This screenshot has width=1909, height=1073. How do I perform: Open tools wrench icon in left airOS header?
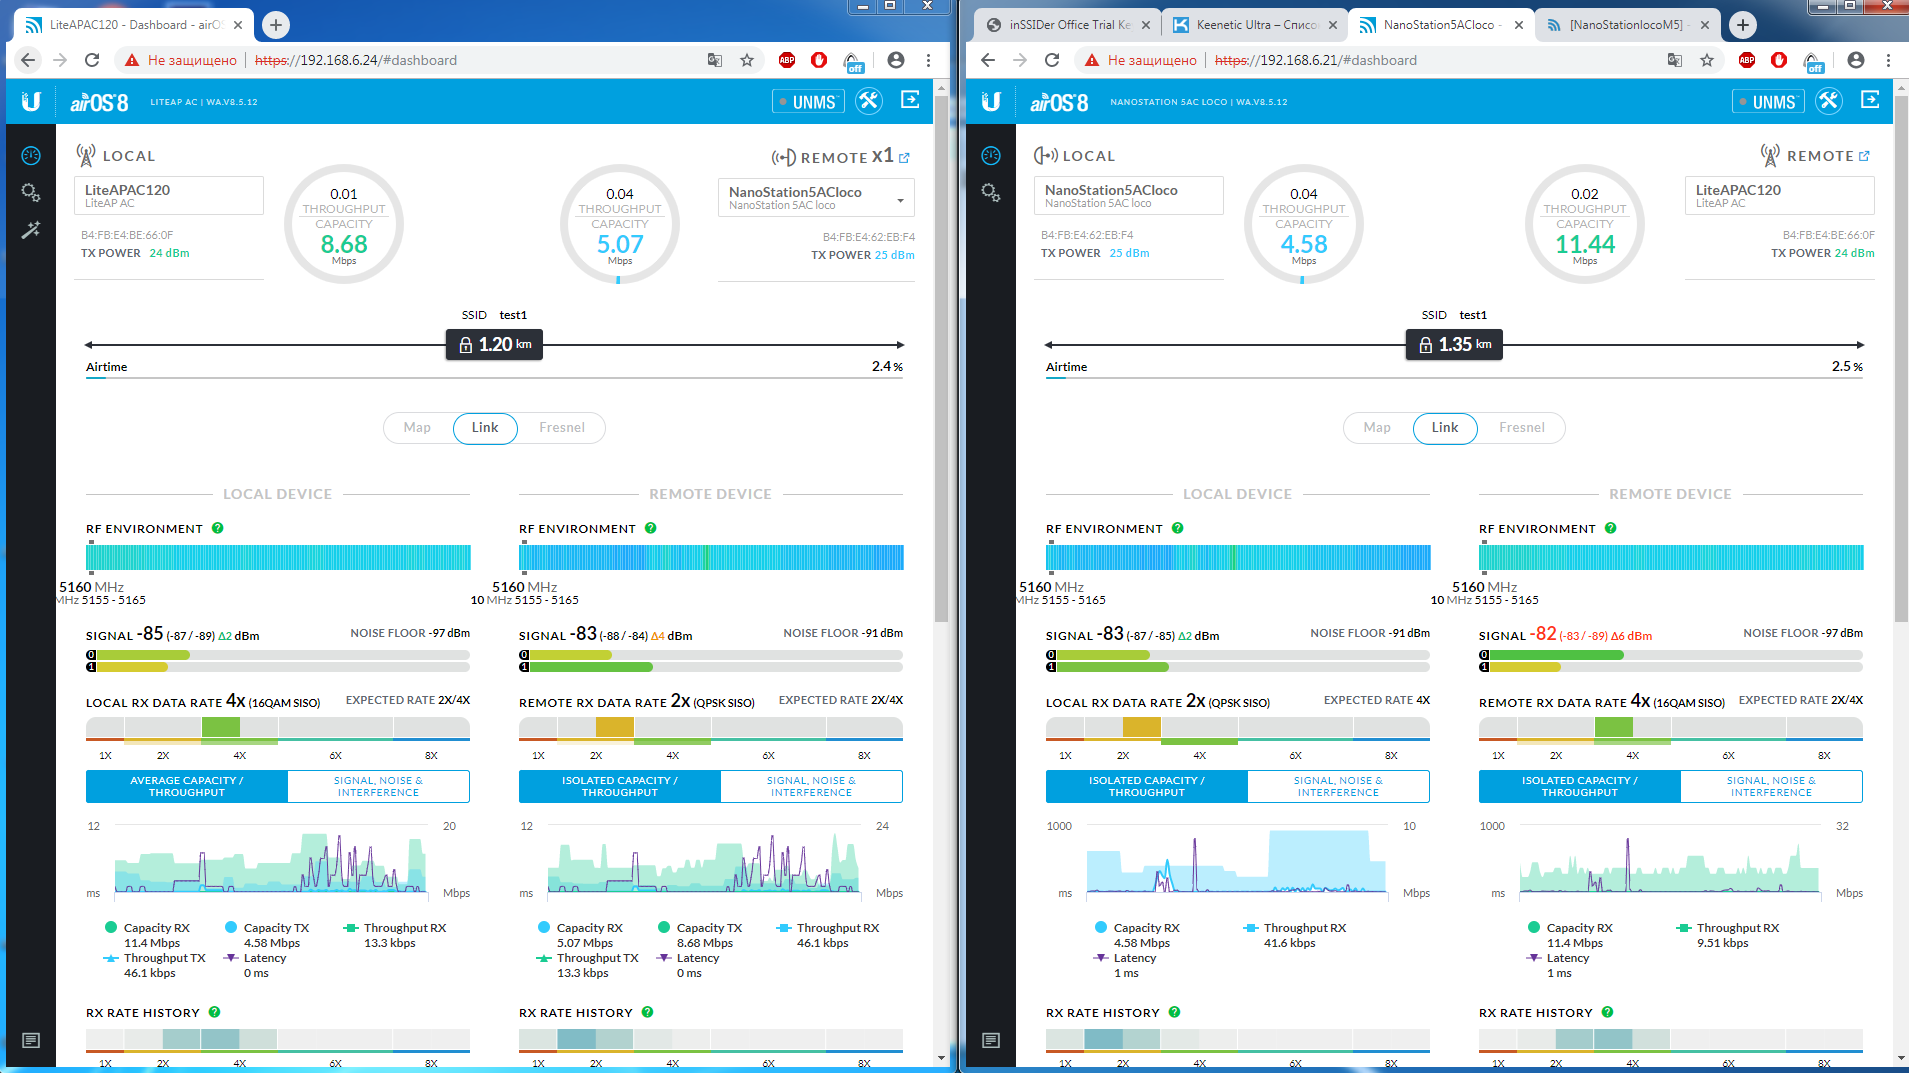tap(869, 101)
